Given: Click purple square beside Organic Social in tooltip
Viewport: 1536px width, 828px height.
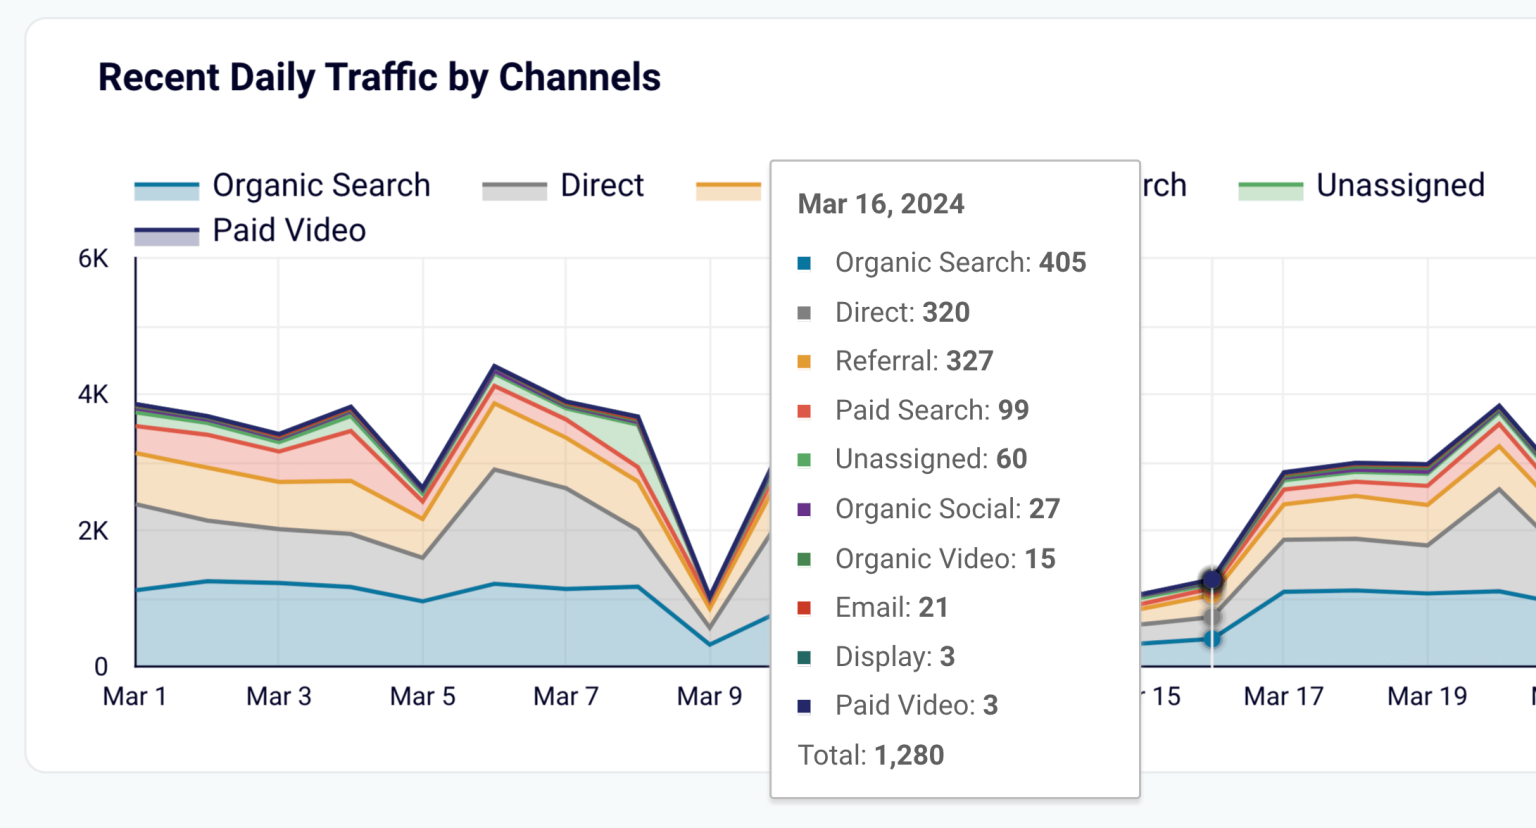Looking at the screenshot, I should click(804, 510).
